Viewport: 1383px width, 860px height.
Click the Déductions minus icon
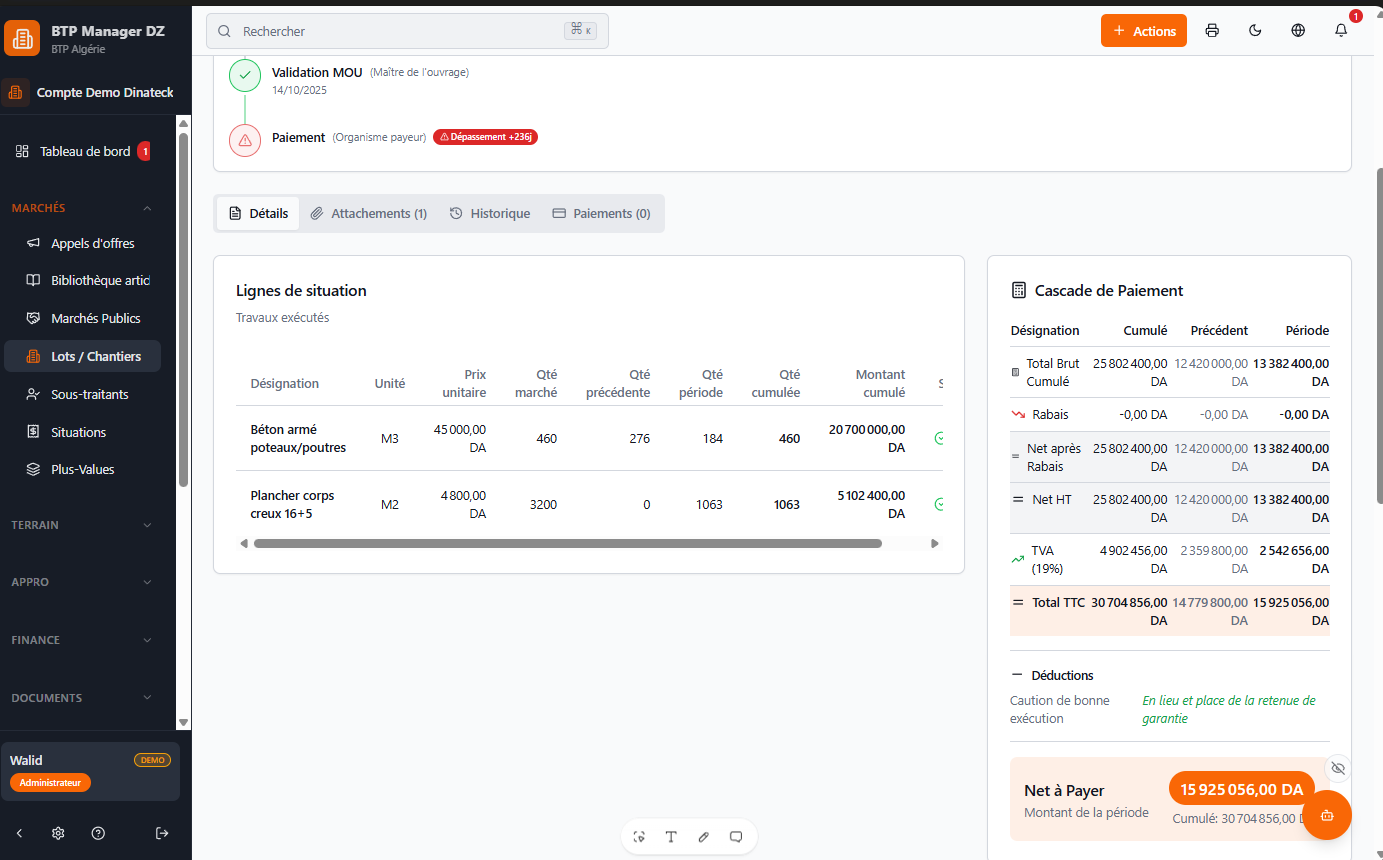click(x=1017, y=675)
